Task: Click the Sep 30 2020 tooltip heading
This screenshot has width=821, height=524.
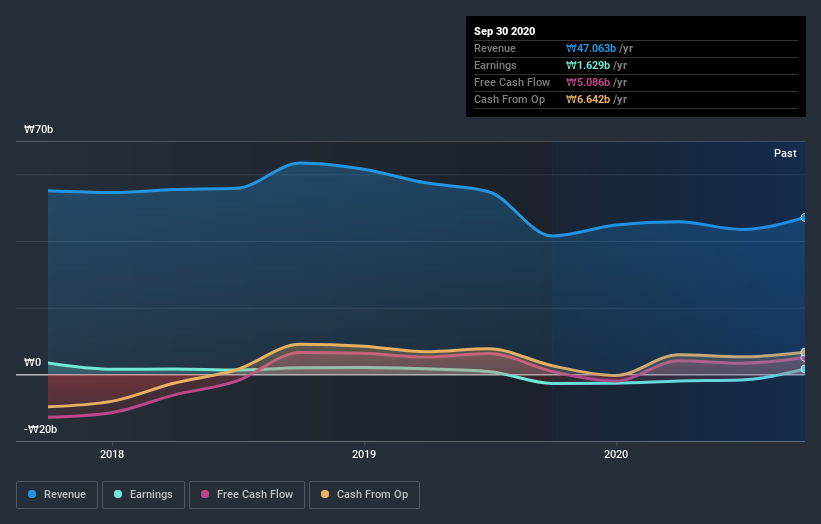Action: (x=504, y=31)
